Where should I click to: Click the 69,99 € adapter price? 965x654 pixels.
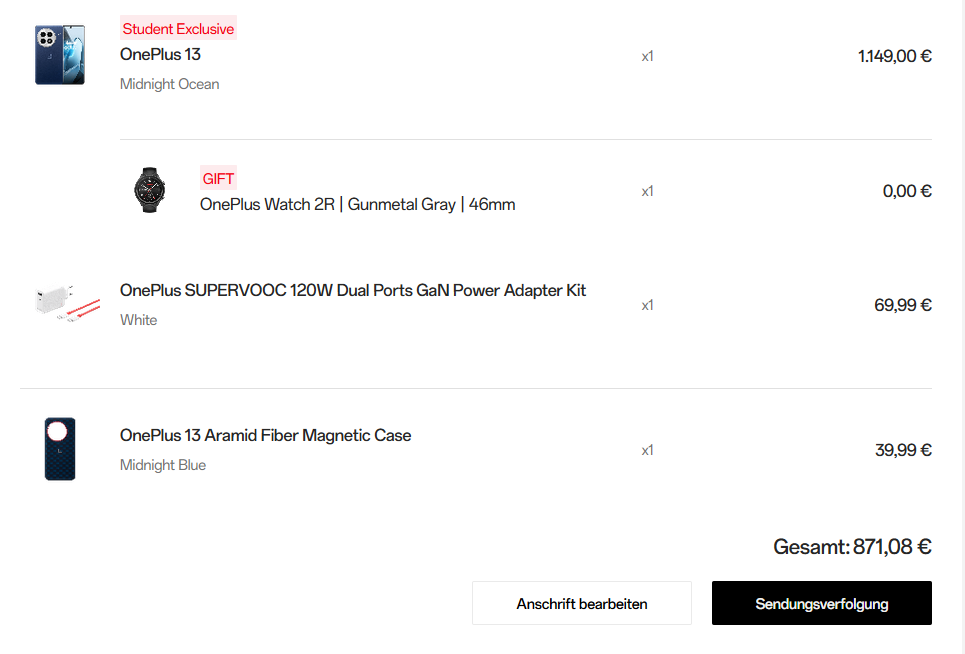(x=902, y=305)
